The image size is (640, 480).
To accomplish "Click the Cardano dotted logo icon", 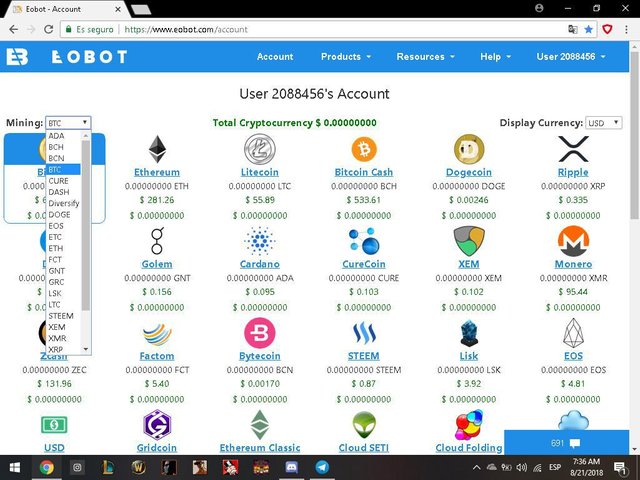I will 260,241.
